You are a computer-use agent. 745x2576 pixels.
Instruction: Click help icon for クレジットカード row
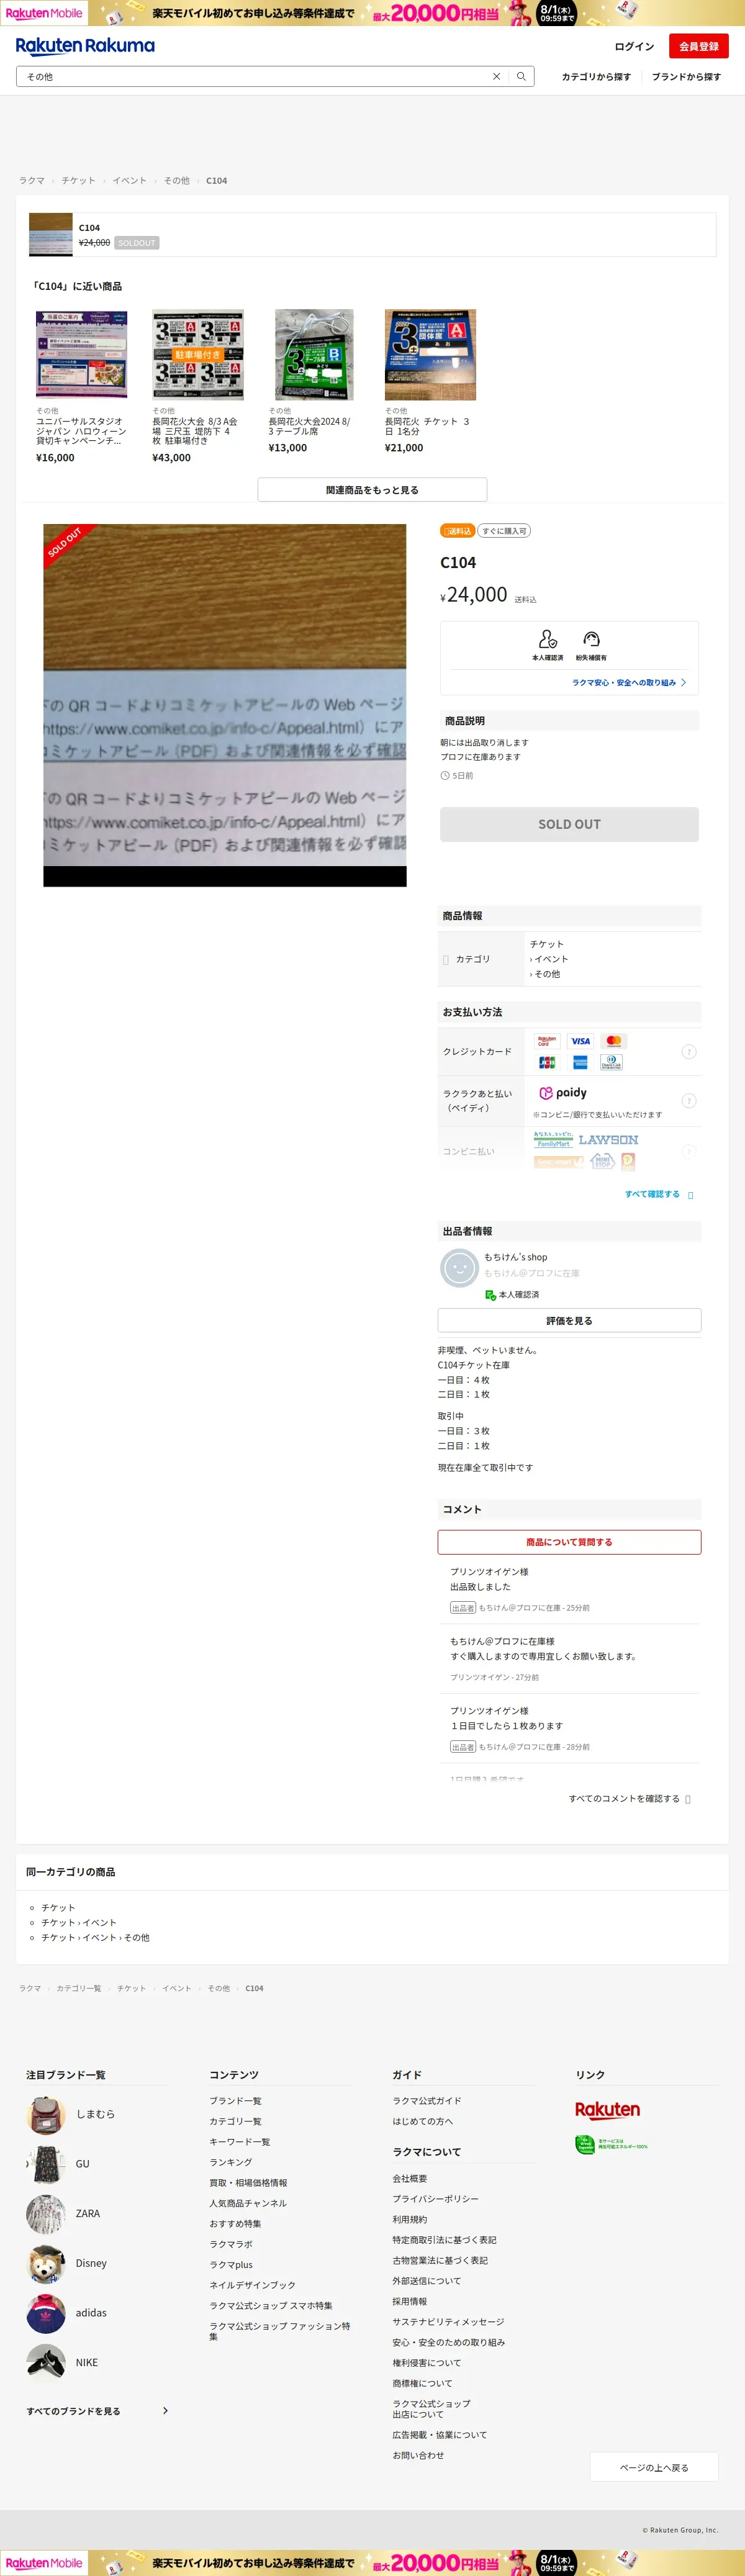(689, 1052)
